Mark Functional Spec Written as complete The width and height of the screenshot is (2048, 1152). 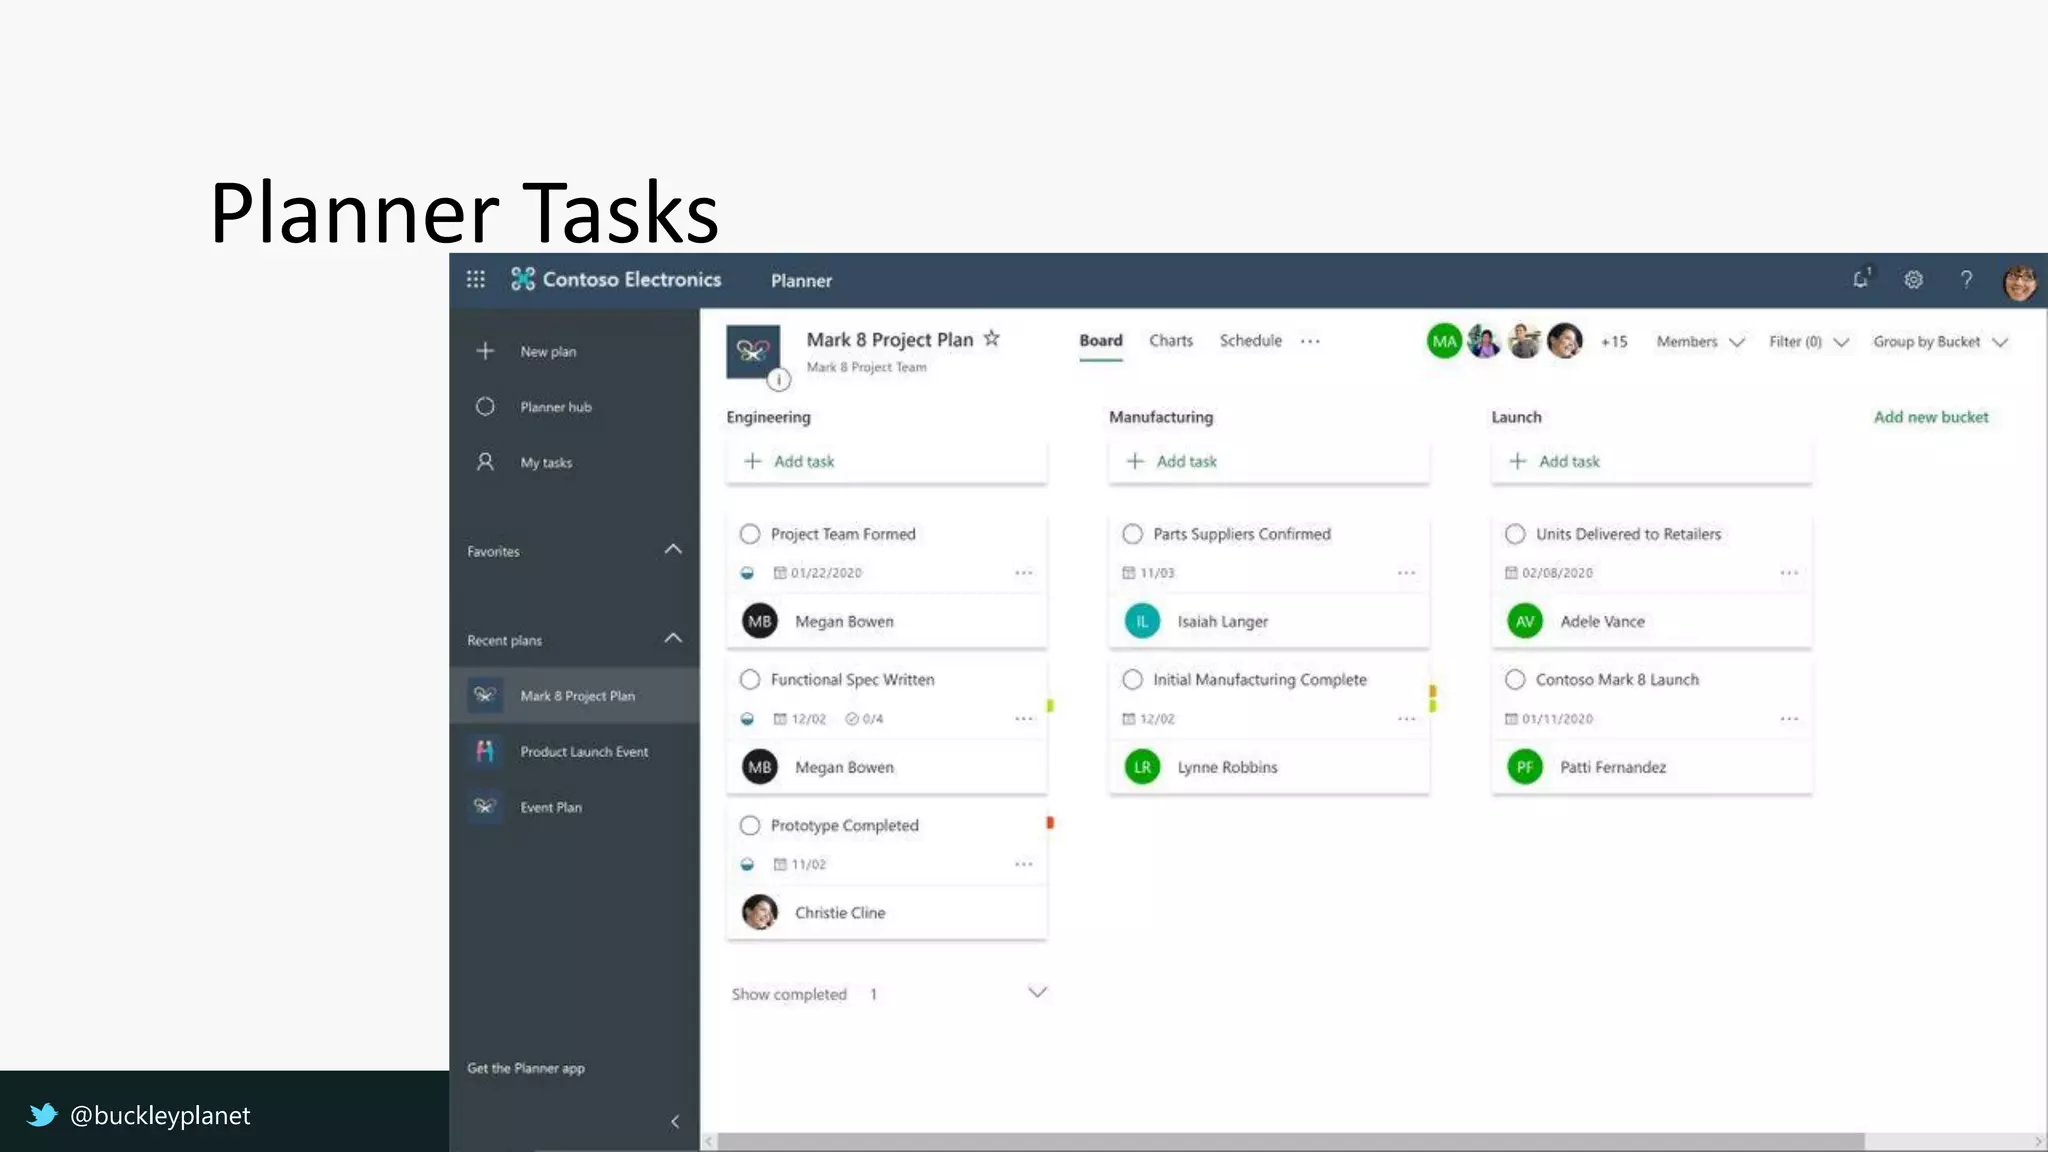[x=750, y=680]
